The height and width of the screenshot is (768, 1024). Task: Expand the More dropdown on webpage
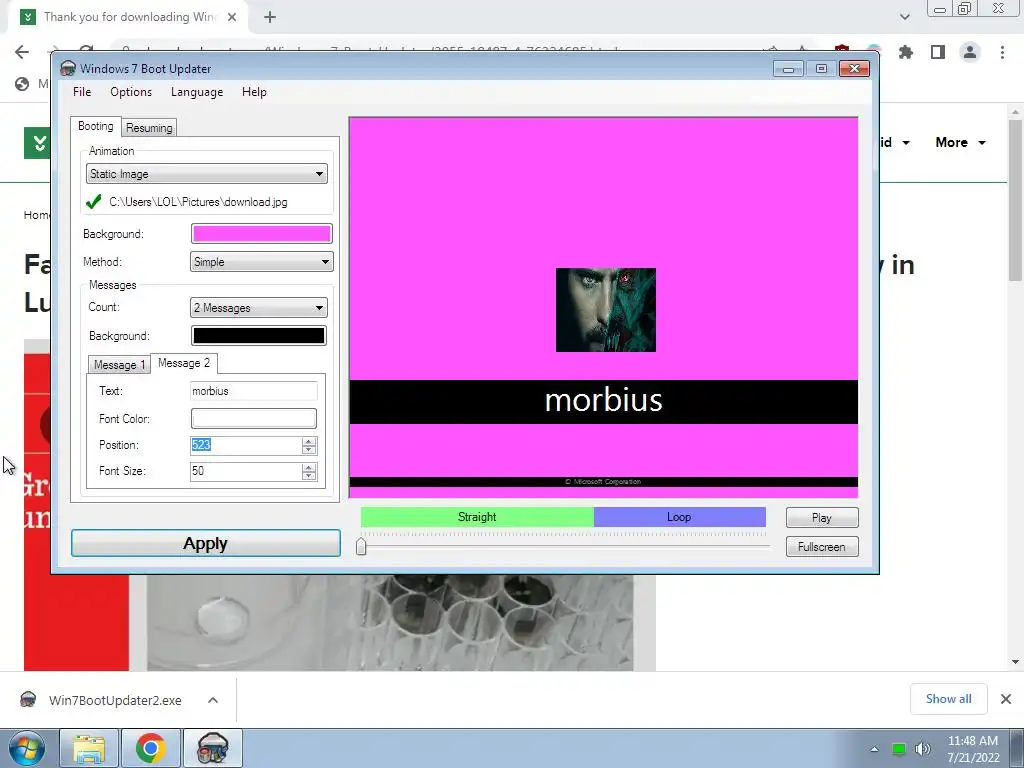click(960, 142)
